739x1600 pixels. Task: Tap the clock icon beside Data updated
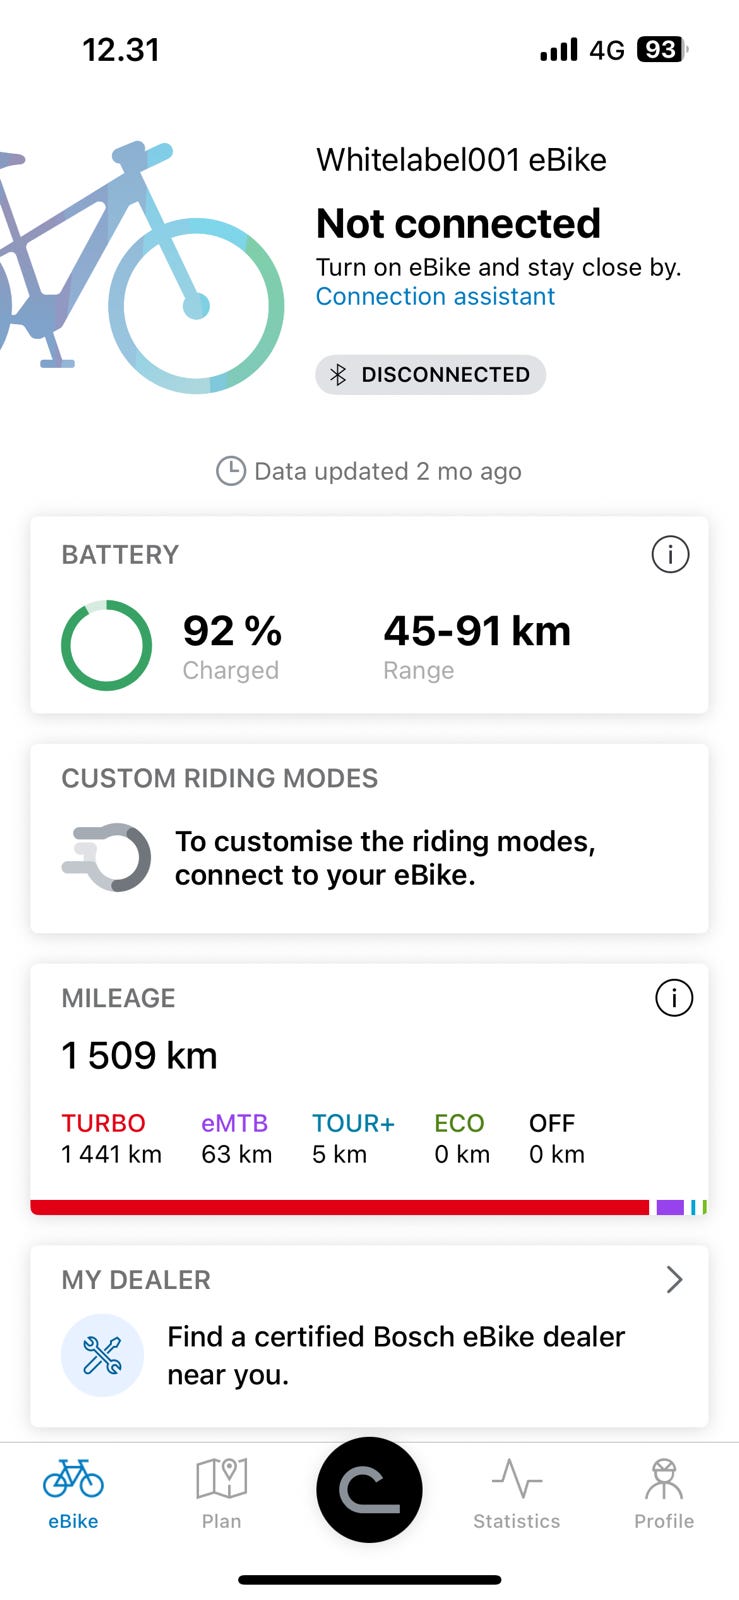(x=231, y=471)
